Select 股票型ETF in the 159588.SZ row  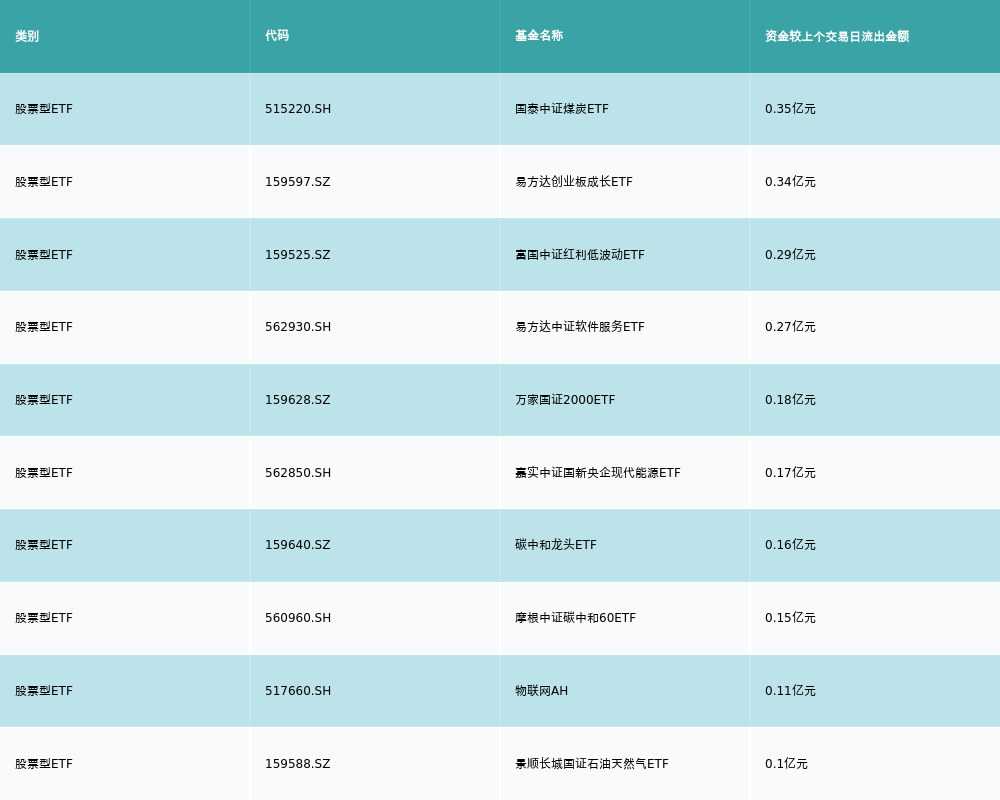click(44, 764)
